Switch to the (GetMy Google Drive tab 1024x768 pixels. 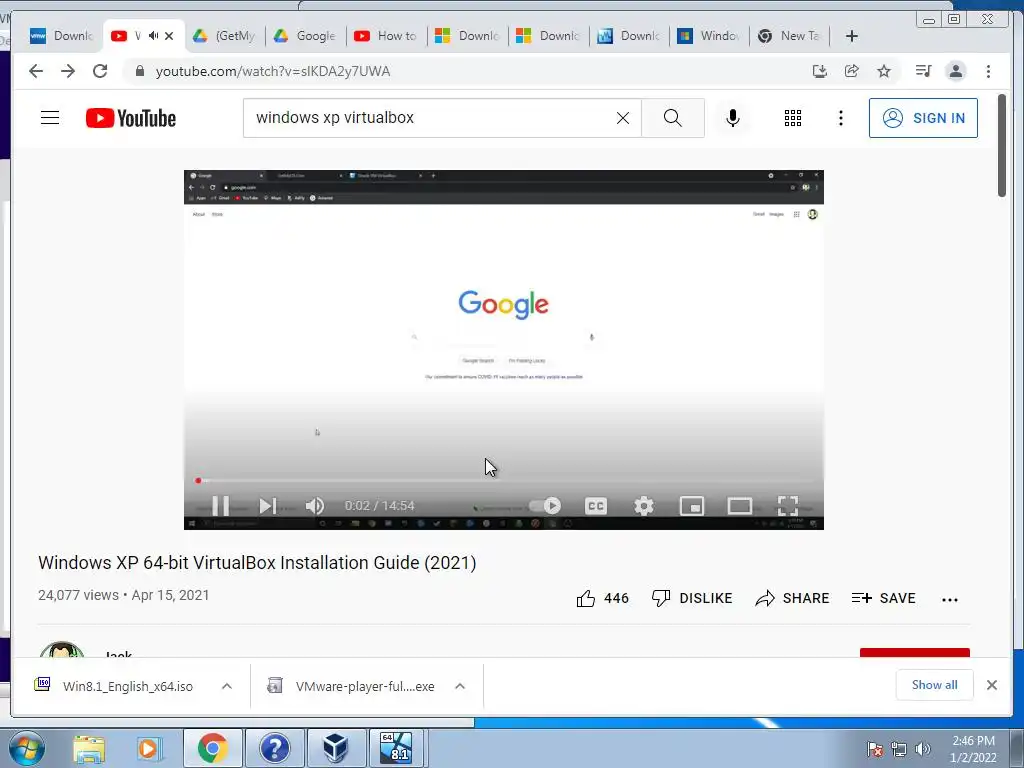pyautogui.click(x=225, y=36)
